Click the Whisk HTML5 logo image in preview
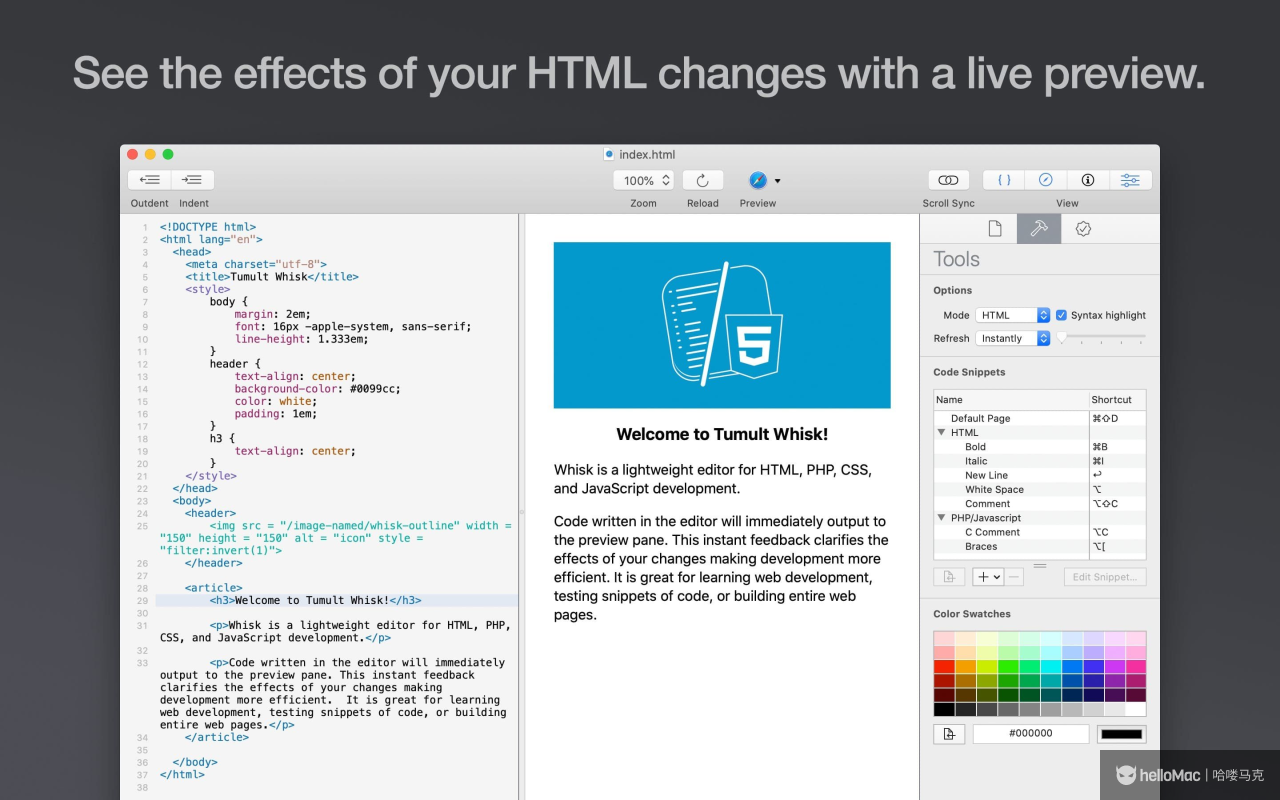The image size is (1280, 800). point(722,325)
